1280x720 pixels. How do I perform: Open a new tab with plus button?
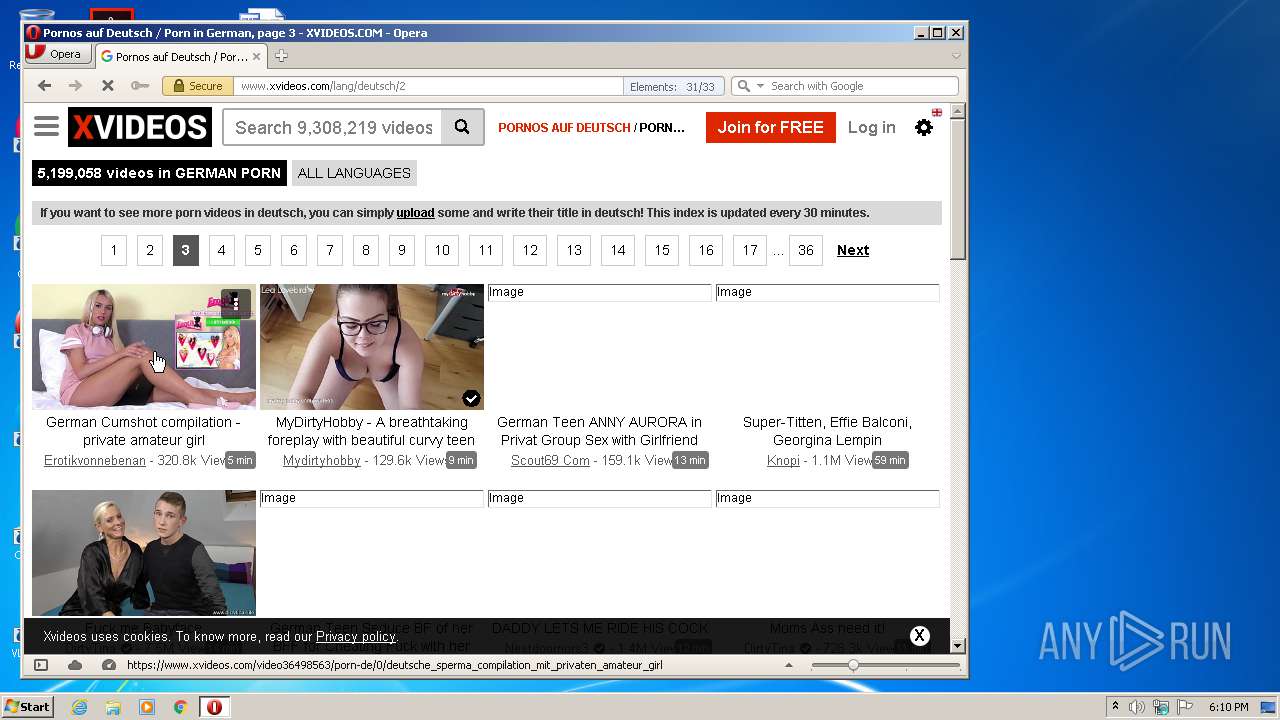tap(281, 56)
